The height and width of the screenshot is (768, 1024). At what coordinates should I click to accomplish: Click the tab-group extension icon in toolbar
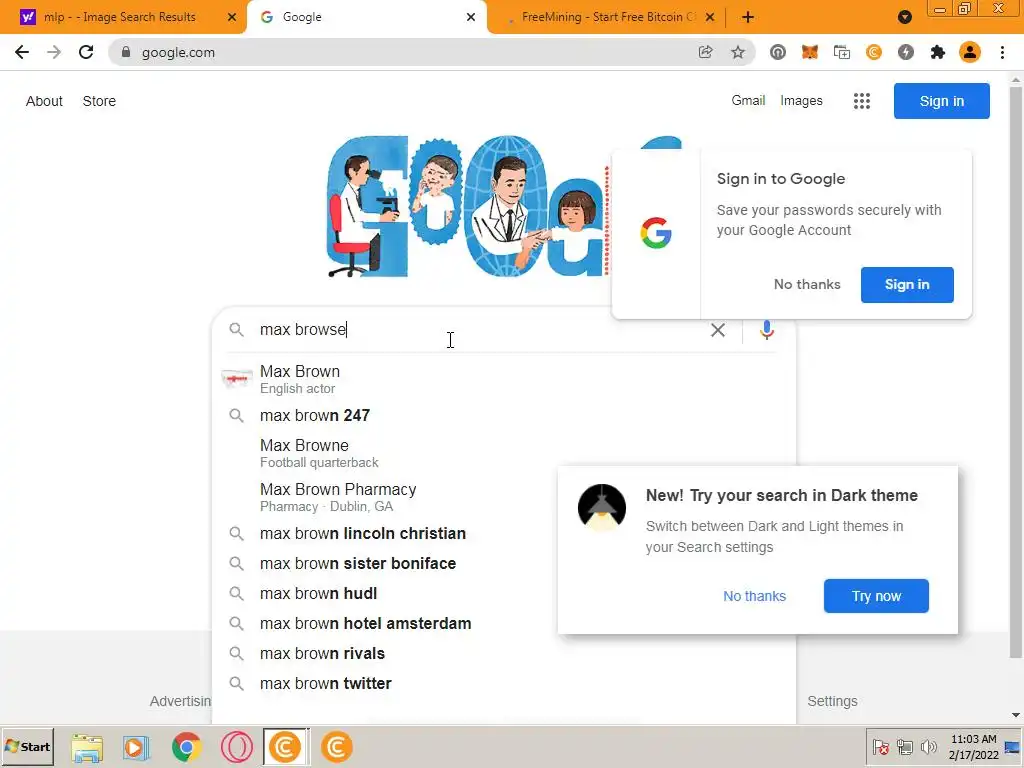pos(842,52)
